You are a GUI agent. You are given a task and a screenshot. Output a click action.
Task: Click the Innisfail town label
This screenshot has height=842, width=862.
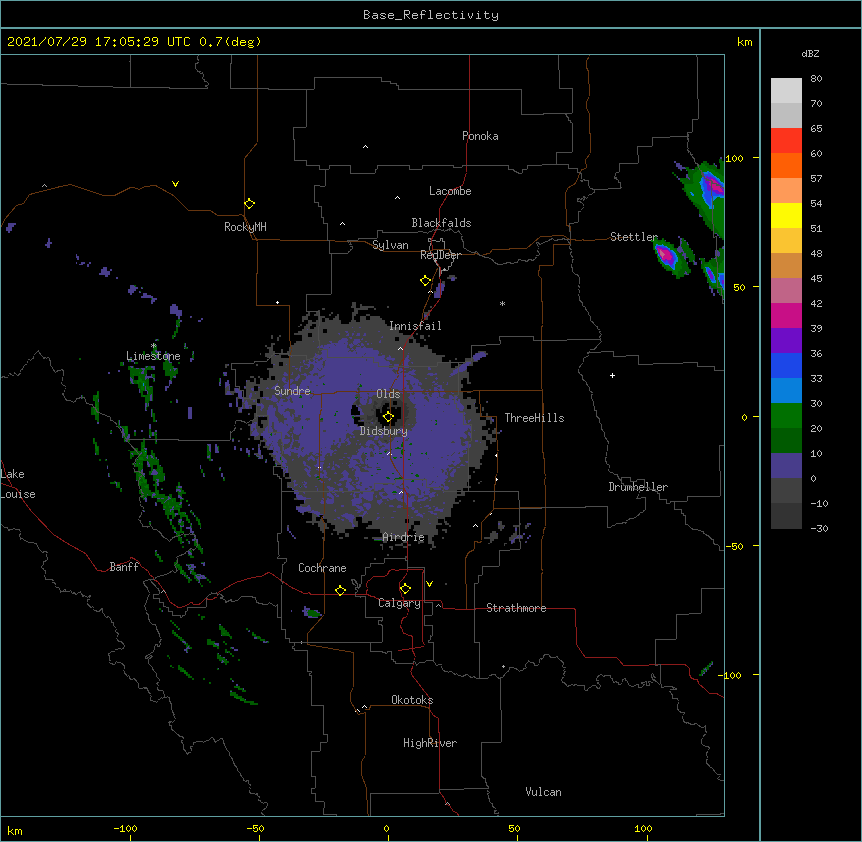[x=415, y=326]
